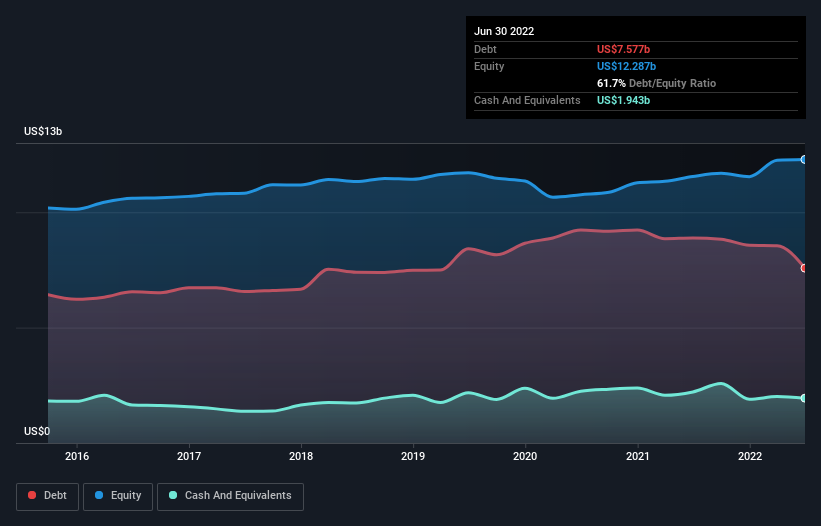821x526 pixels.
Task: Select the 2017 x-axis label
Action: click(189, 456)
